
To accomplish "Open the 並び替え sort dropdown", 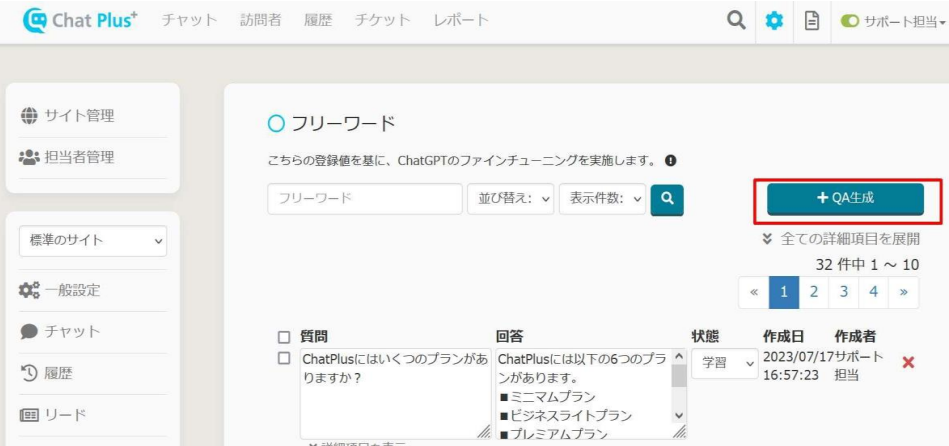I will [x=511, y=199].
